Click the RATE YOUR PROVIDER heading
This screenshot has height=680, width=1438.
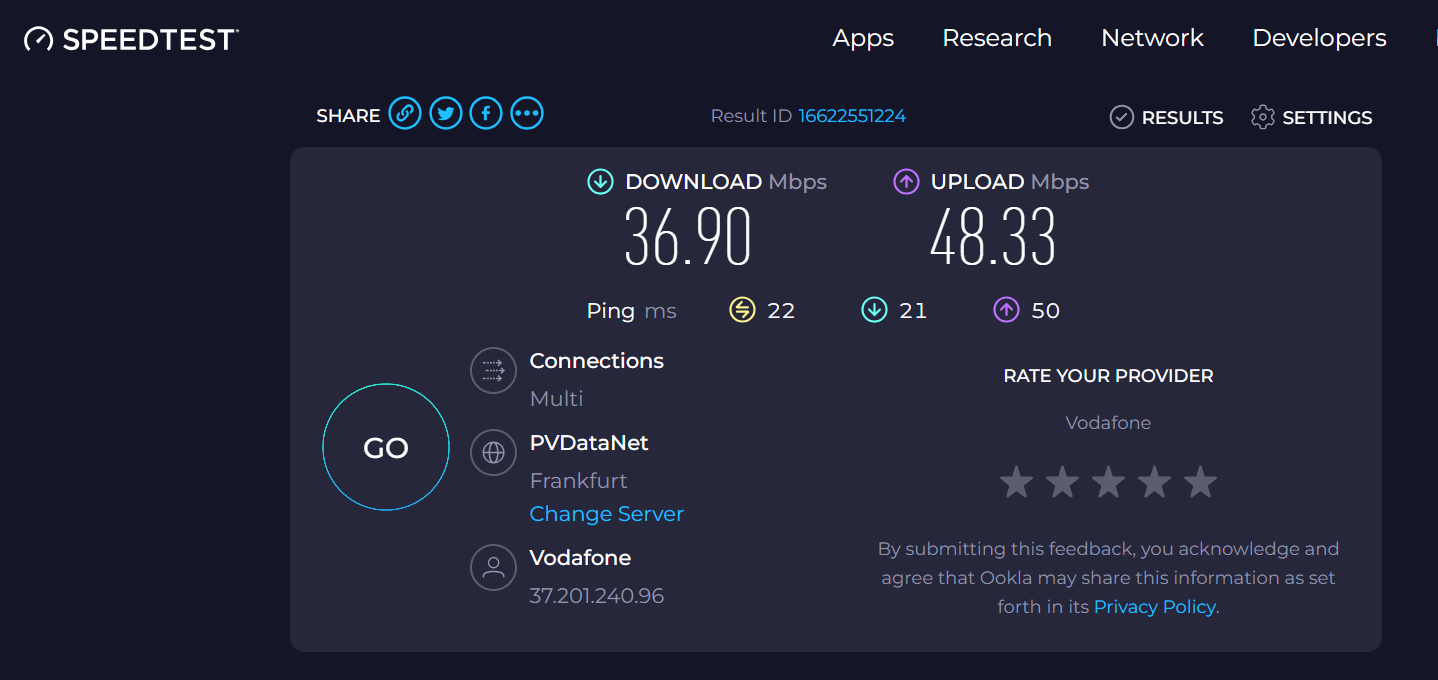click(x=1108, y=376)
